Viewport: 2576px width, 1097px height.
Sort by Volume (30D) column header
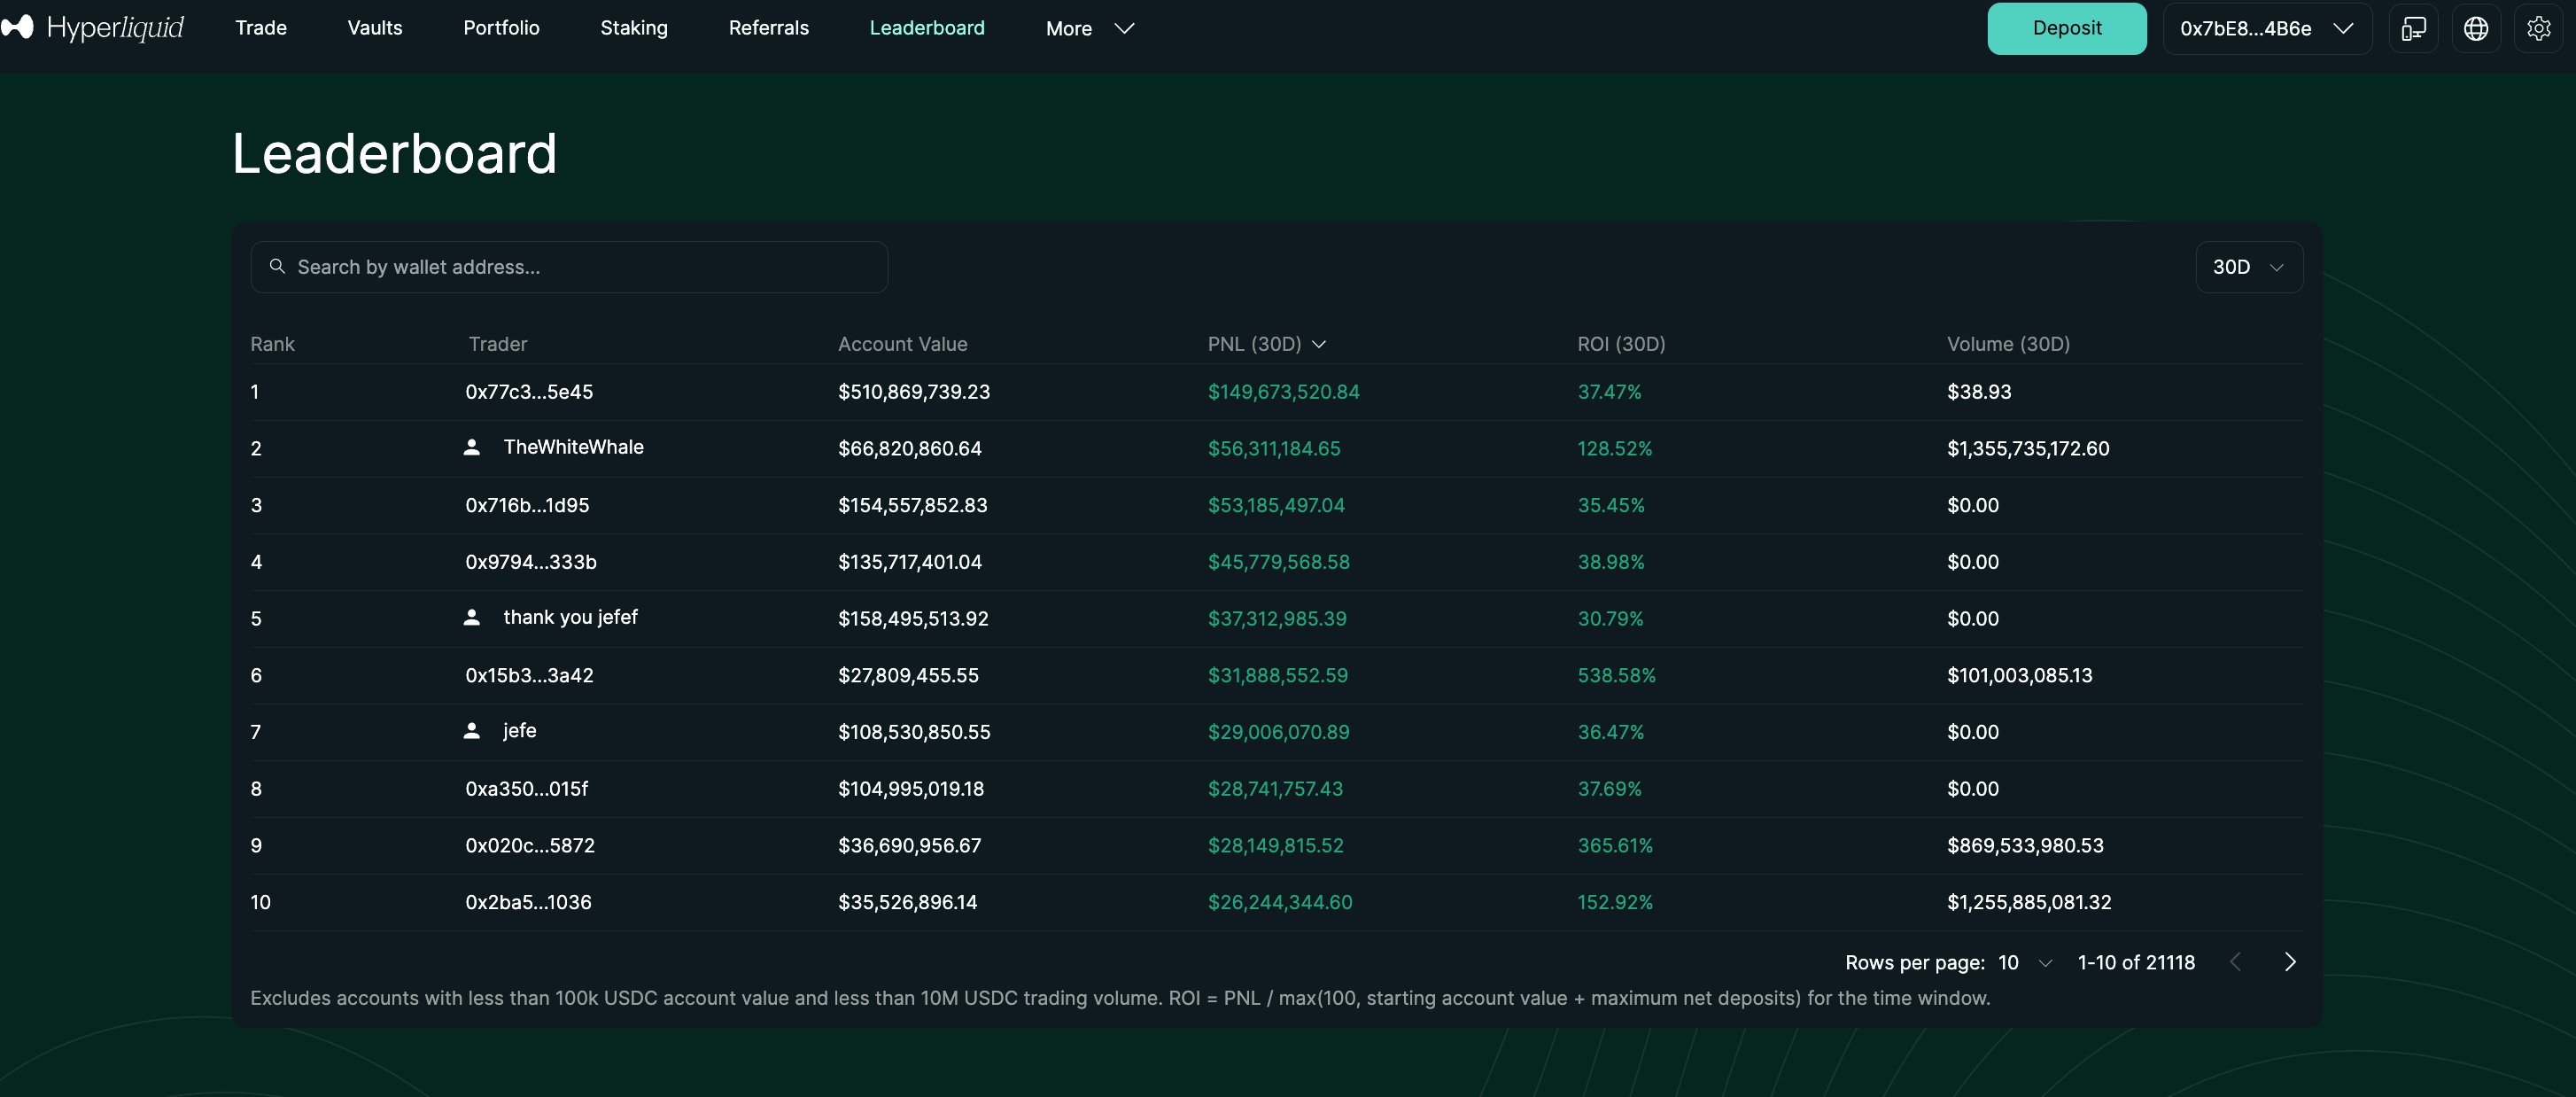click(2007, 344)
